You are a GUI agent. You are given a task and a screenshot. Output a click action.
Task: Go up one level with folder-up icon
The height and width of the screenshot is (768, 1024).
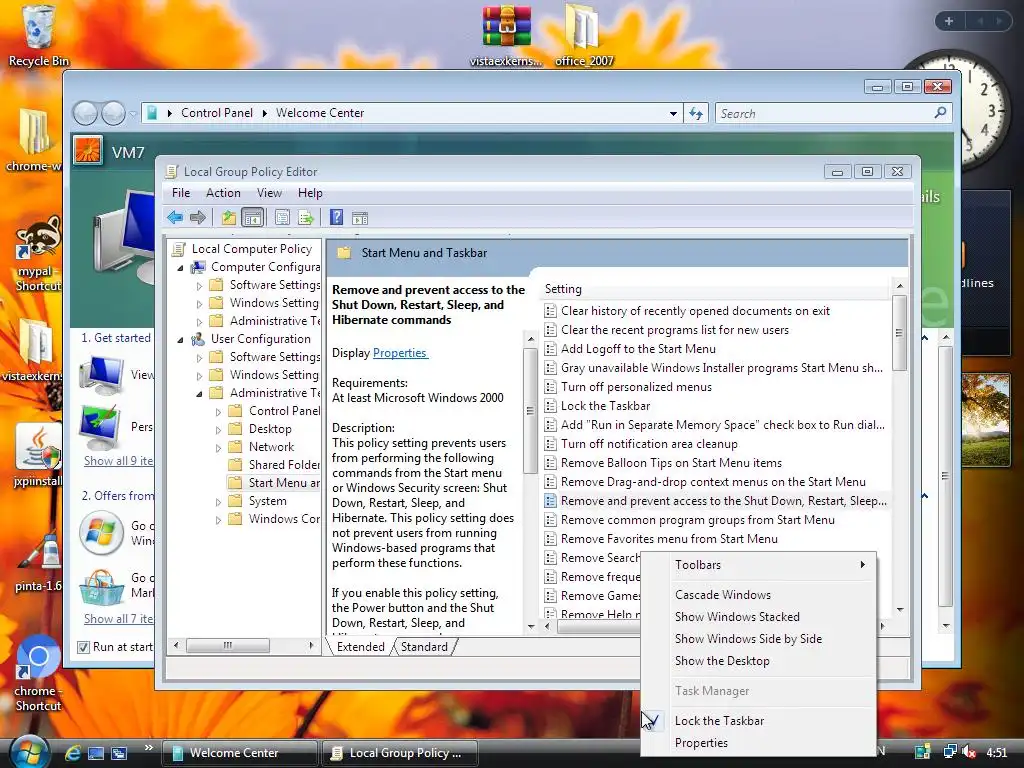point(229,217)
